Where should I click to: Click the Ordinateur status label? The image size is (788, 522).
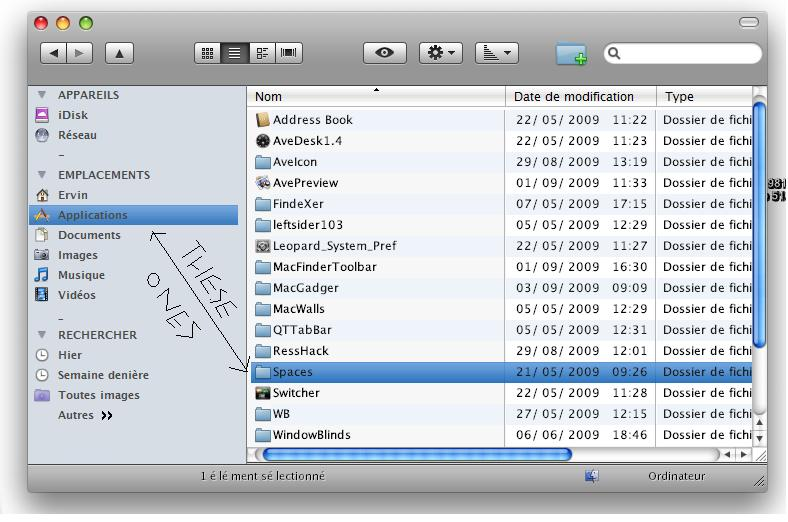(676, 476)
